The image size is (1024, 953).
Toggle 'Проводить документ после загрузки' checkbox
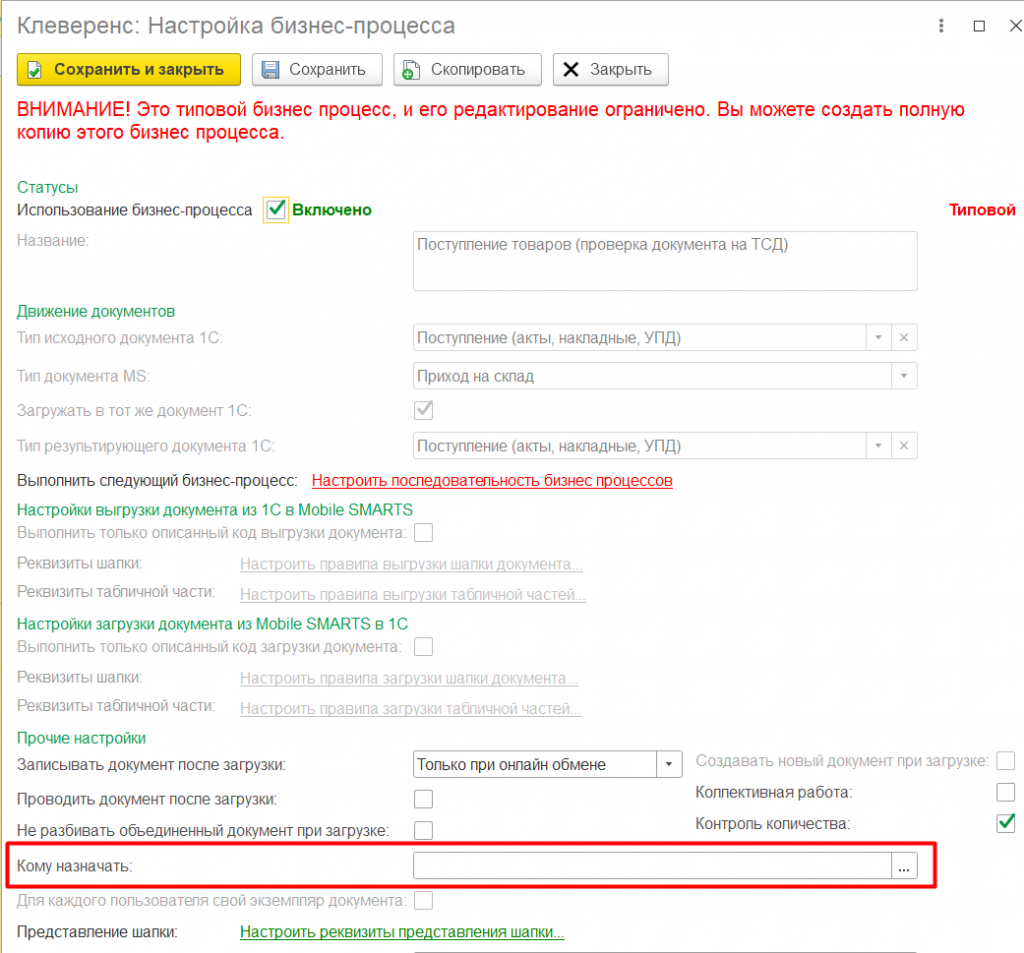click(x=423, y=799)
